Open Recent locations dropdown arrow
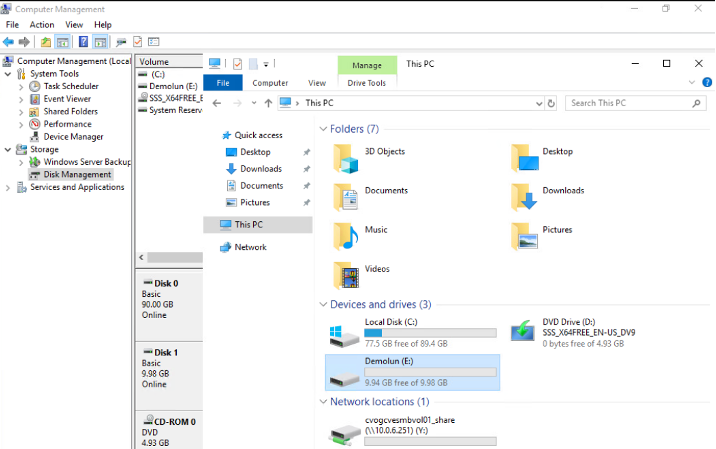This screenshot has height=449, width=716. tap(254, 103)
